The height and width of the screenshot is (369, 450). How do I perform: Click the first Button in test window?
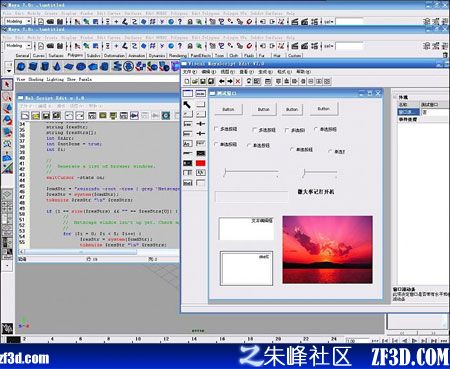point(228,109)
